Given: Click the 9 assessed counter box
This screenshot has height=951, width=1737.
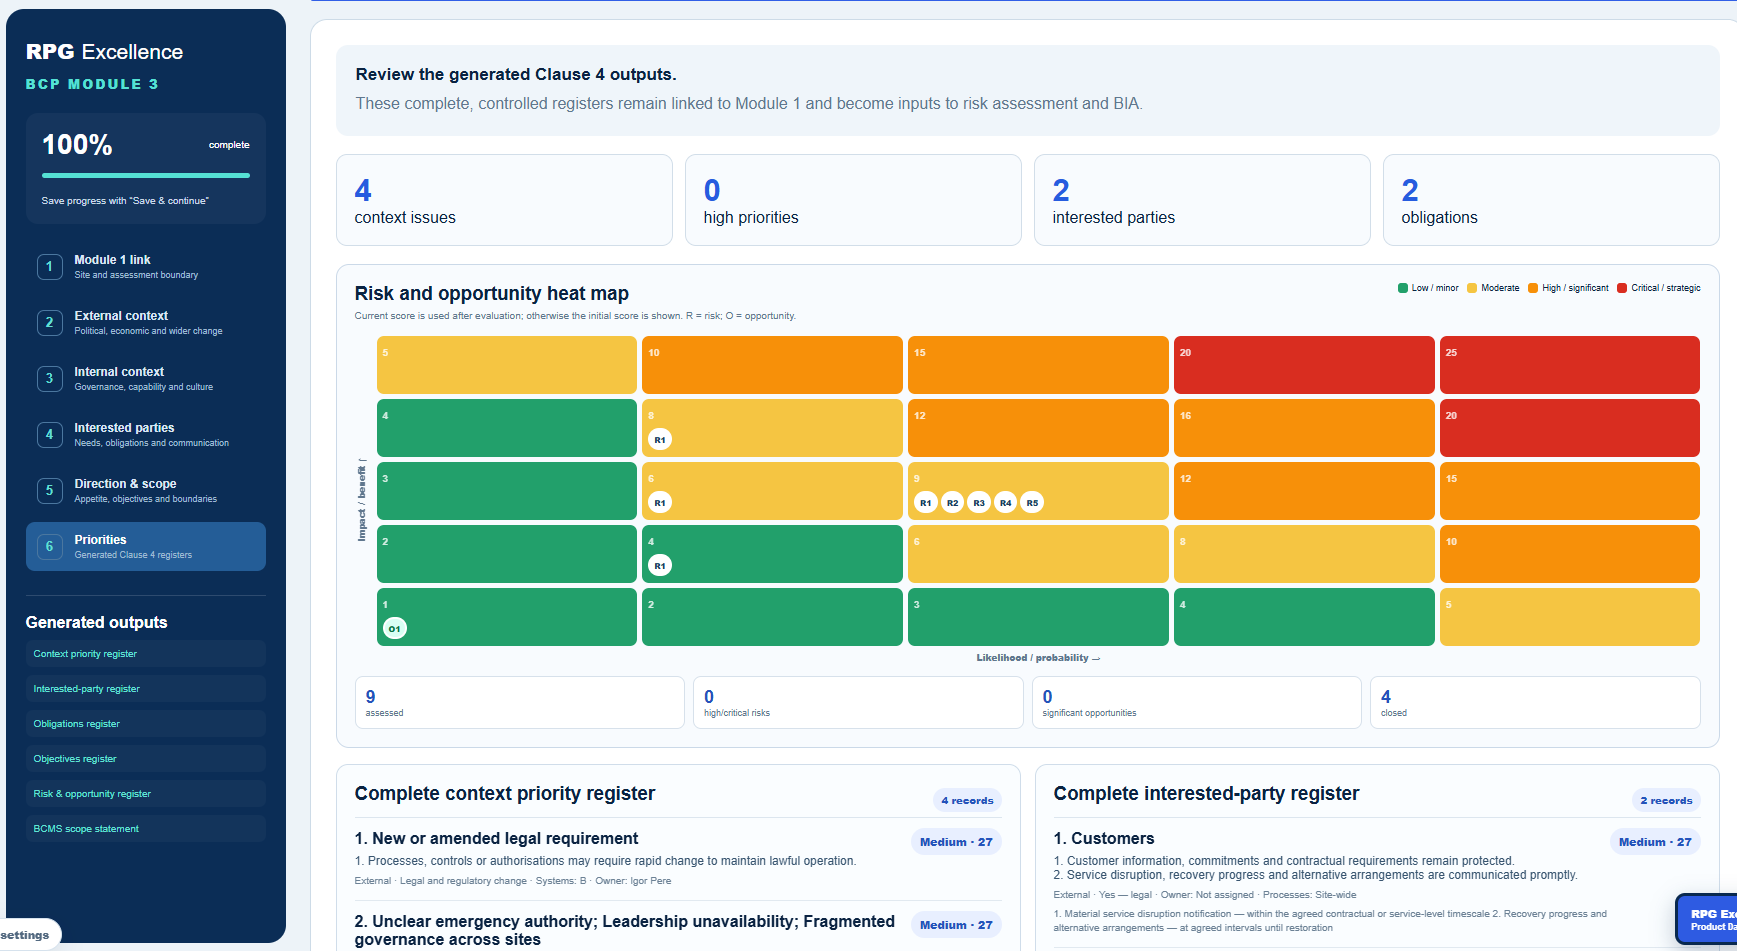Looking at the screenshot, I should click(x=520, y=702).
